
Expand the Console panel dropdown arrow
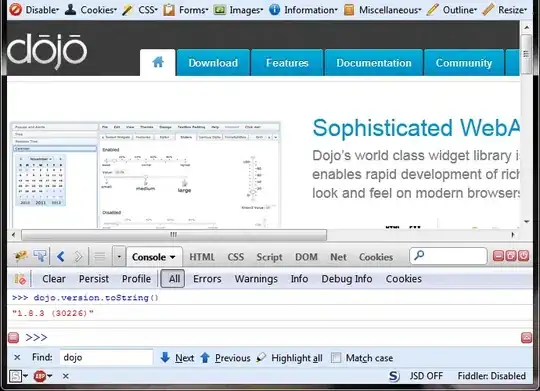point(173,257)
